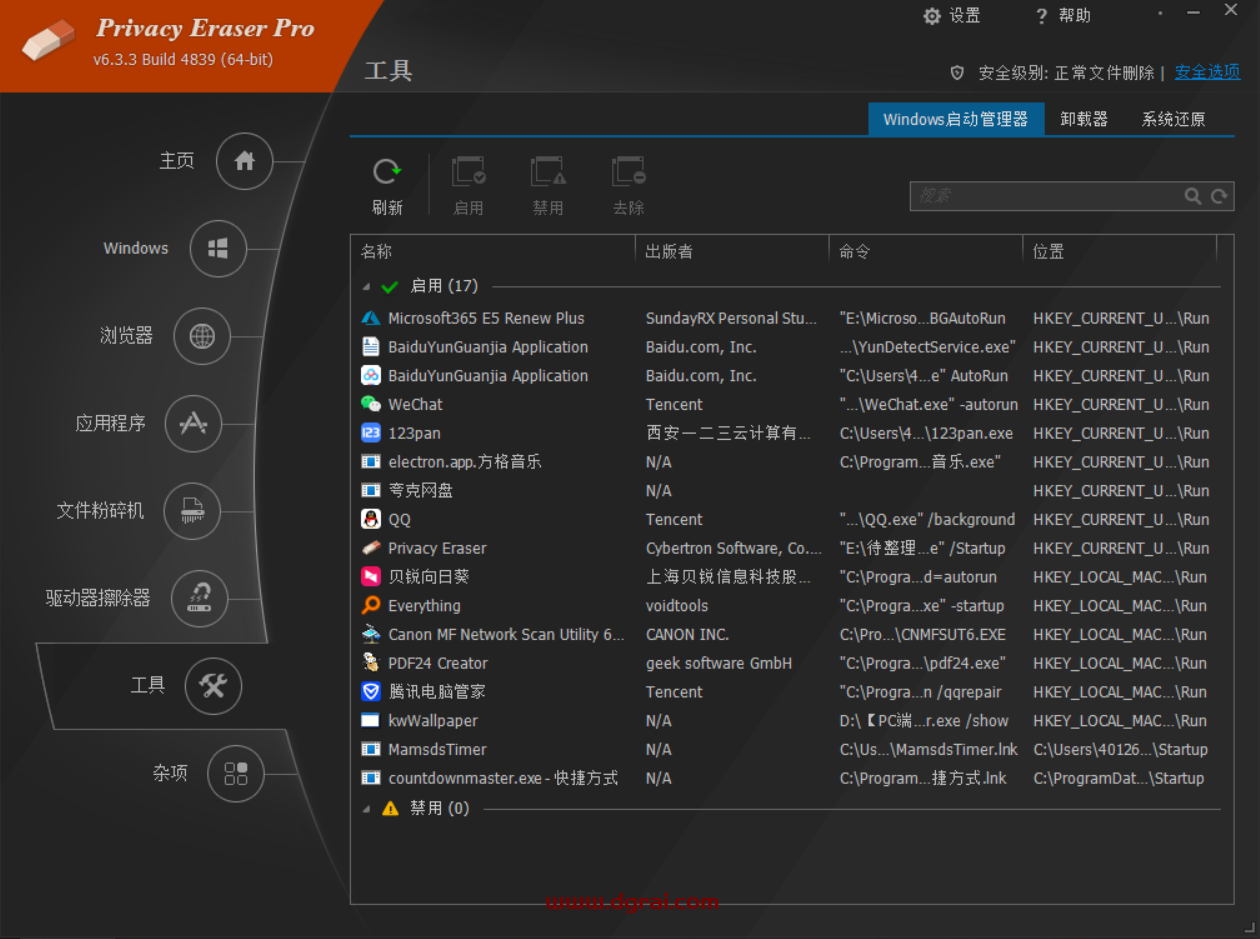Select the 夸克网盘 row
The width and height of the screenshot is (1260, 939).
[x=785, y=490]
